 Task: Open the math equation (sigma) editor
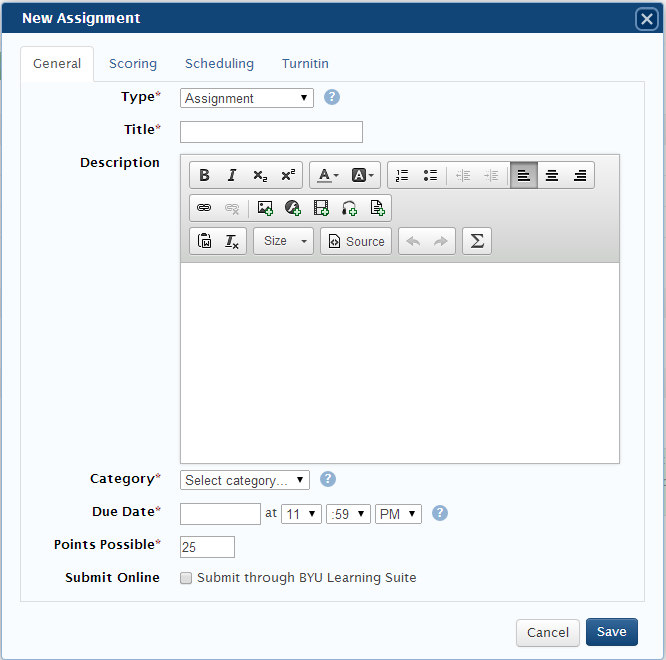tap(477, 241)
